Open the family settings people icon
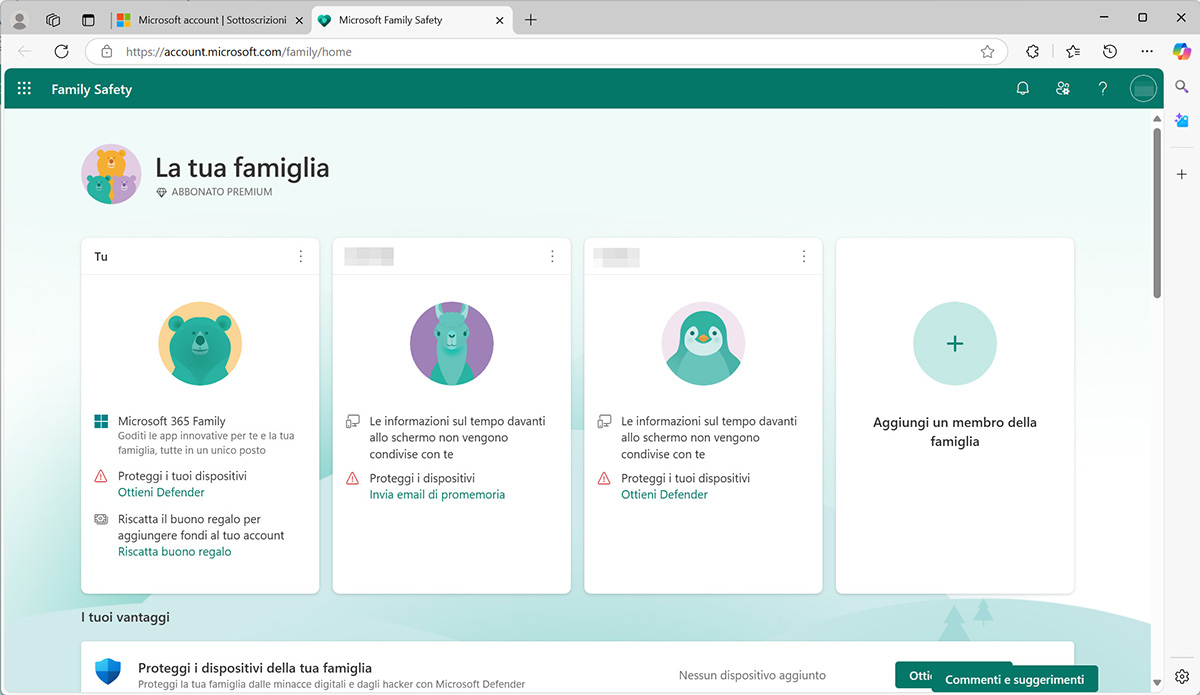1200x695 pixels. [1062, 89]
